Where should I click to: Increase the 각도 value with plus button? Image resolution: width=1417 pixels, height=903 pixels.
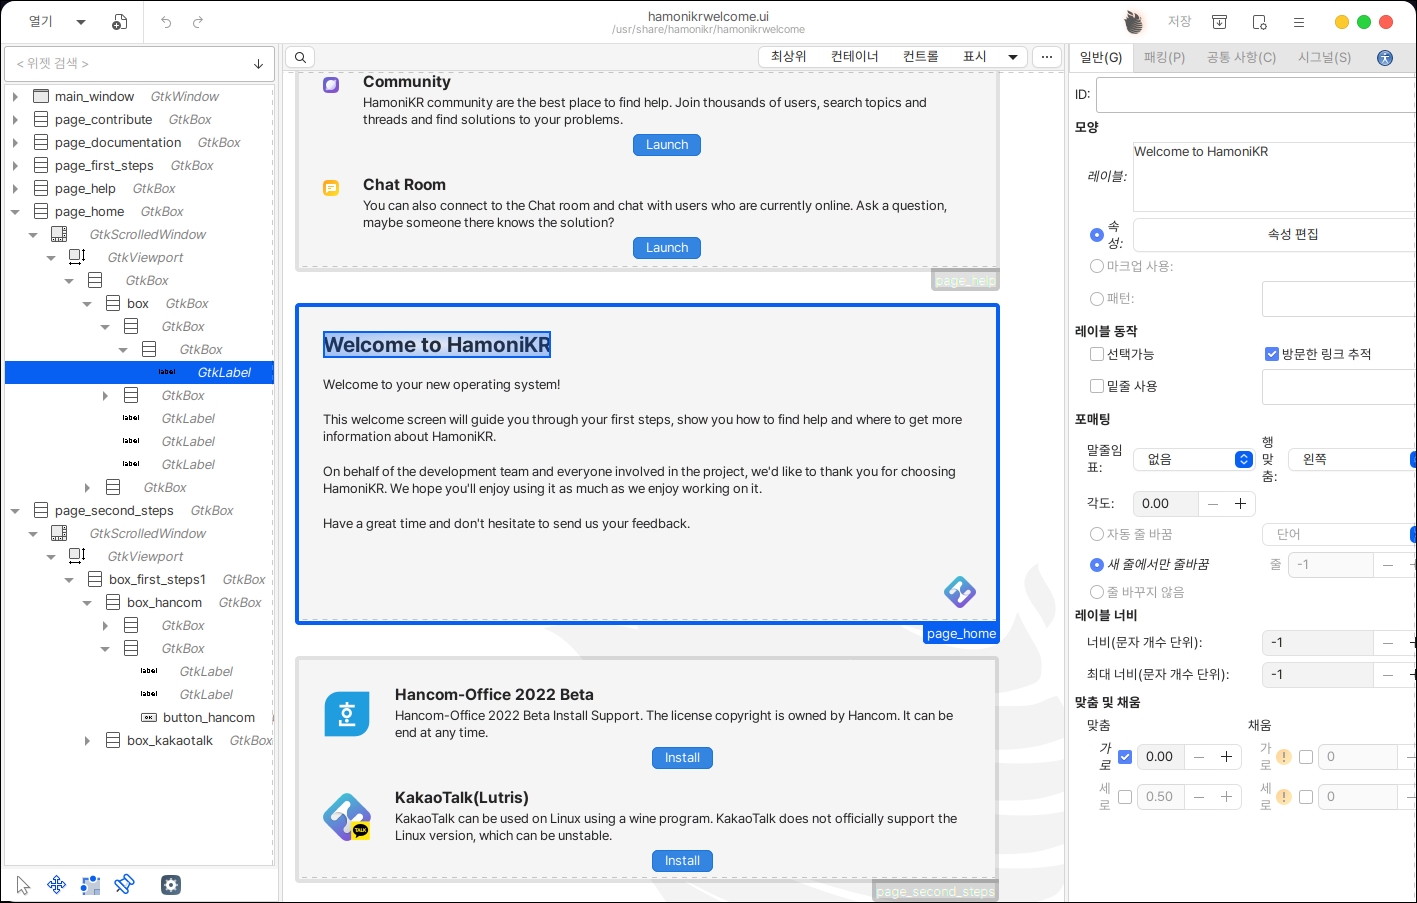click(1240, 504)
